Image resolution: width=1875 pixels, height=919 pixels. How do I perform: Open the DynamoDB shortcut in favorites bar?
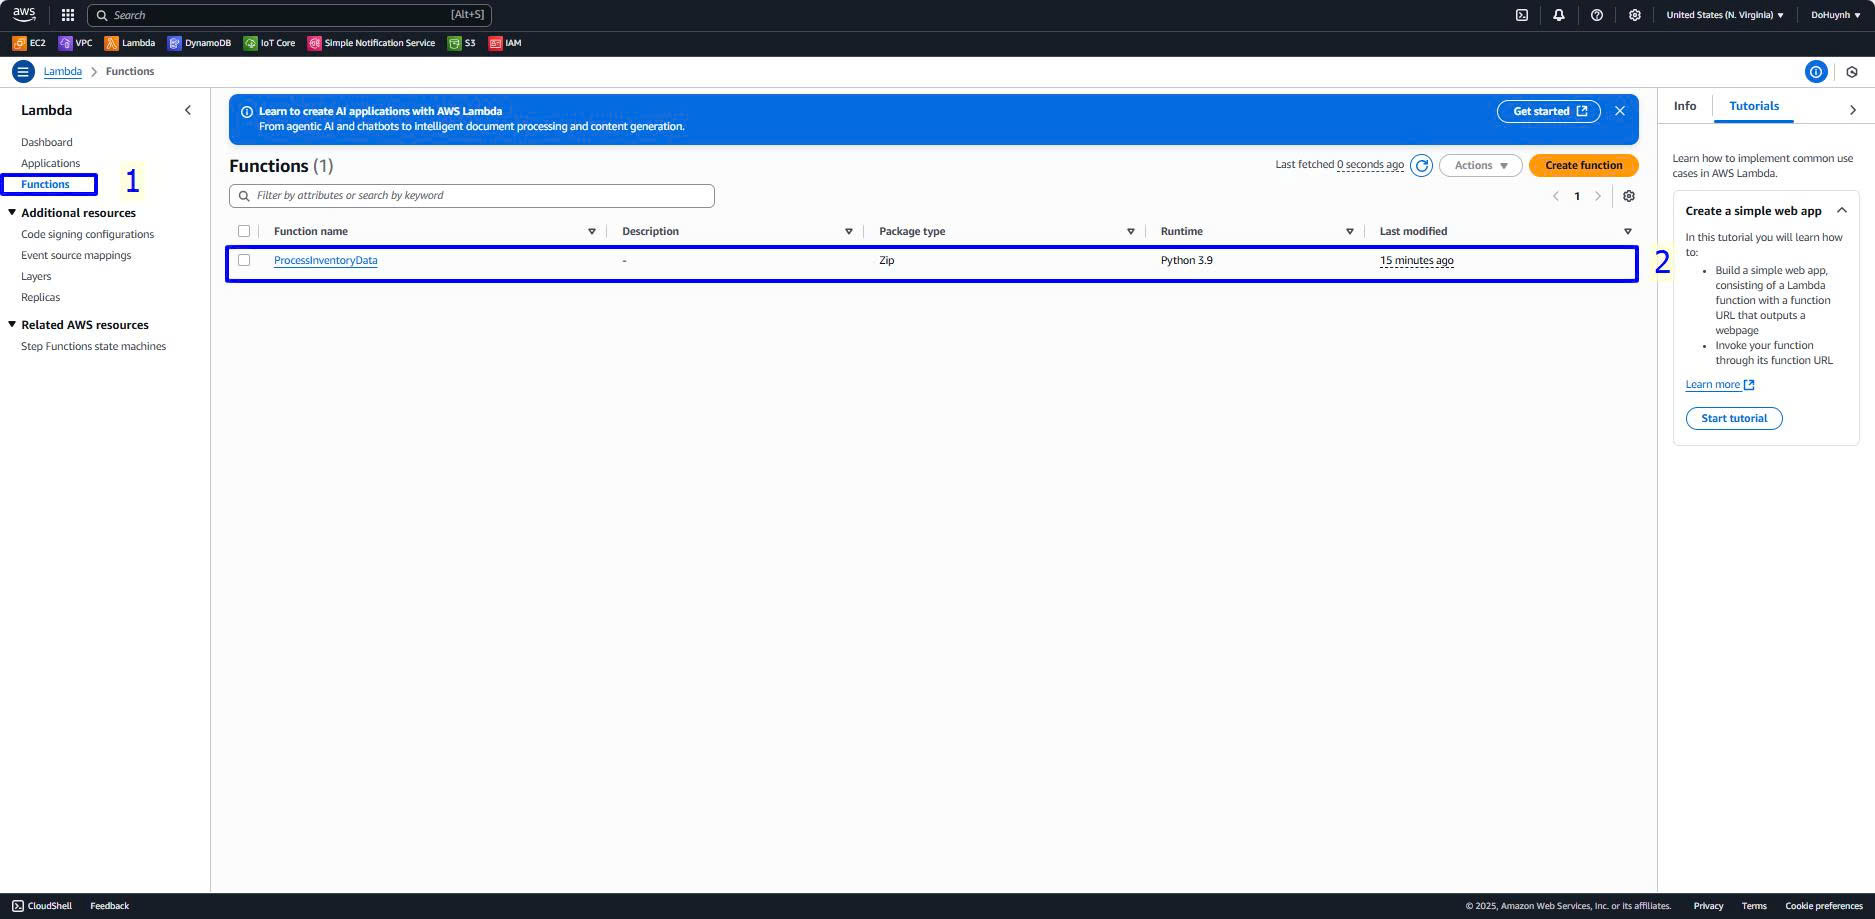click(x=199, y=43)
